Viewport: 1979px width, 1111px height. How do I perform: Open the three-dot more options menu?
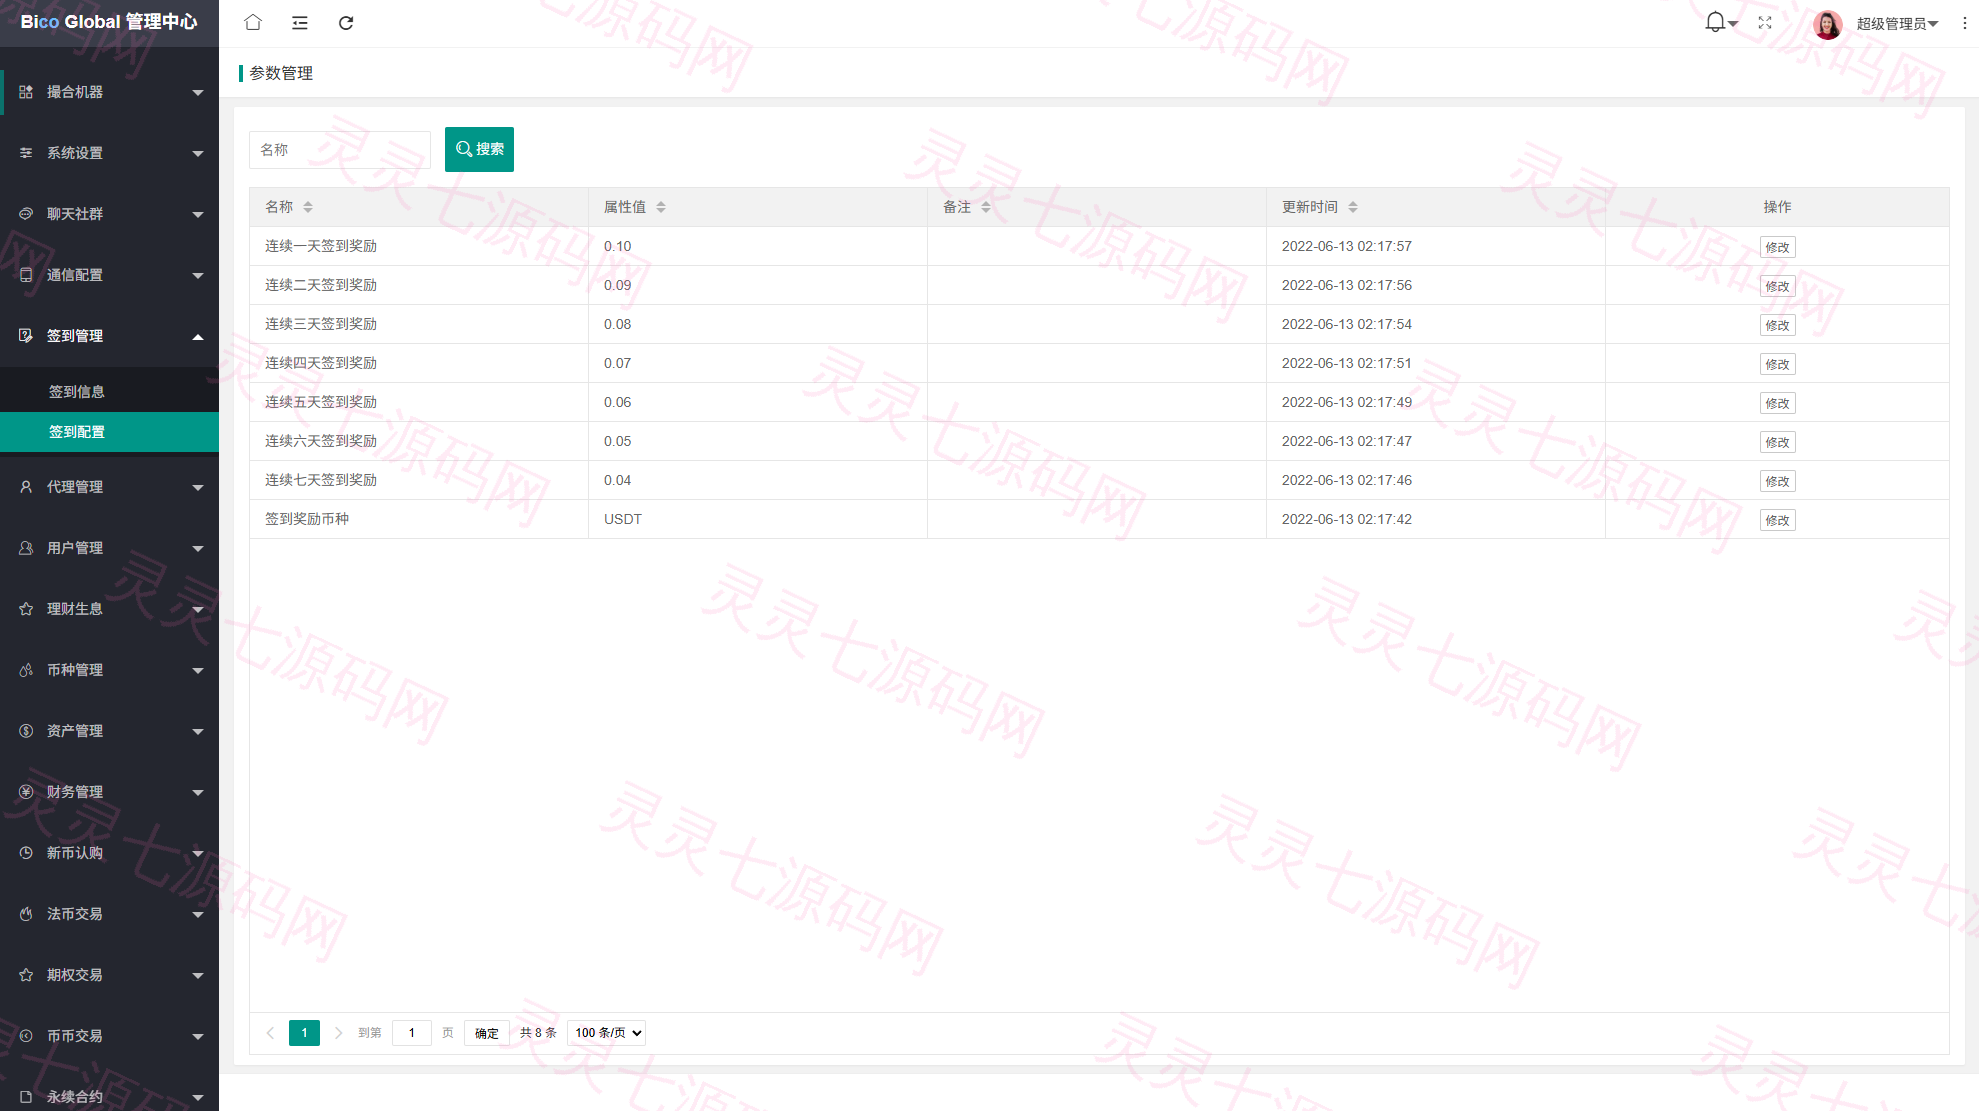tap(1964, 23)
